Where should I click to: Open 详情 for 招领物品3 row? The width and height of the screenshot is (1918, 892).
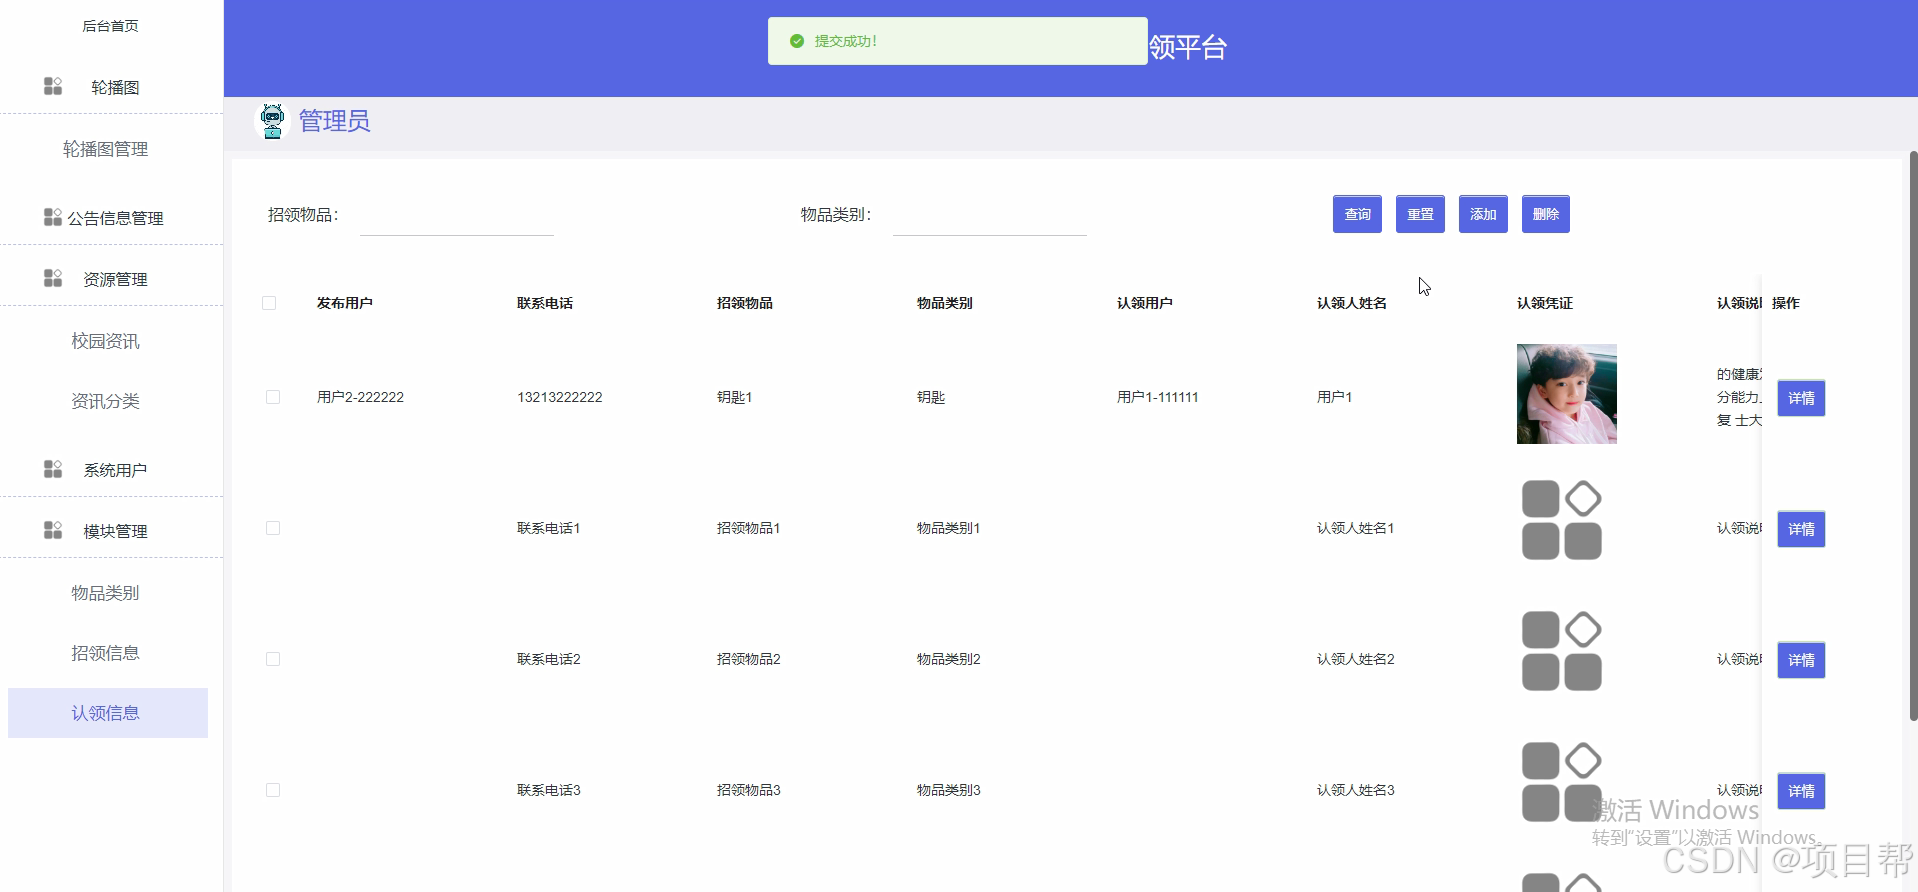coord(1801,791)
